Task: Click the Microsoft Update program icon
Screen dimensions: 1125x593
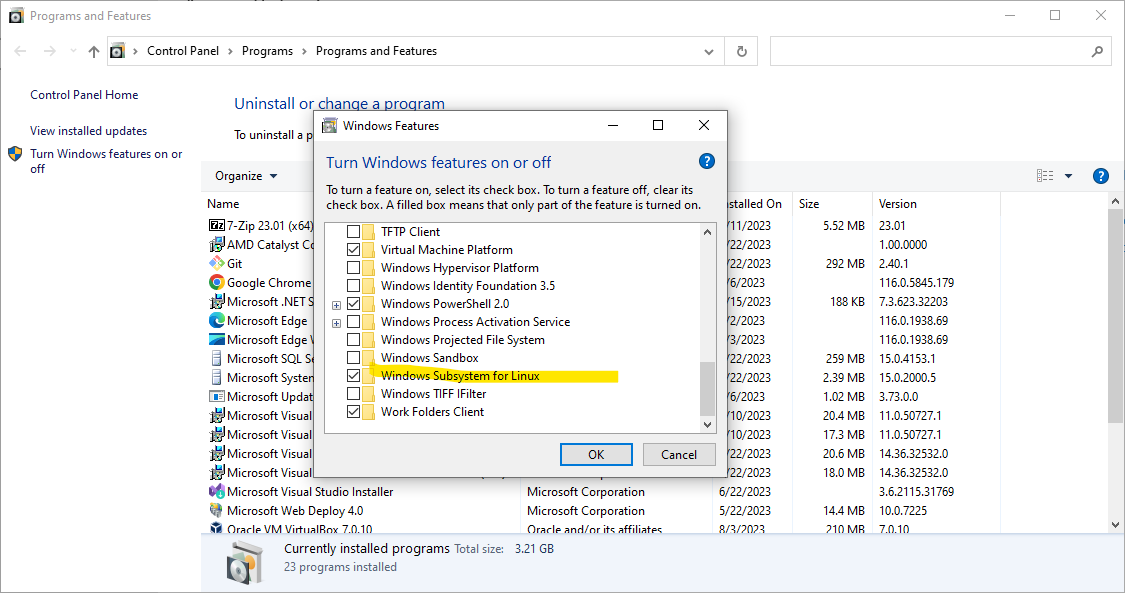Action: (x=216, y=397)
